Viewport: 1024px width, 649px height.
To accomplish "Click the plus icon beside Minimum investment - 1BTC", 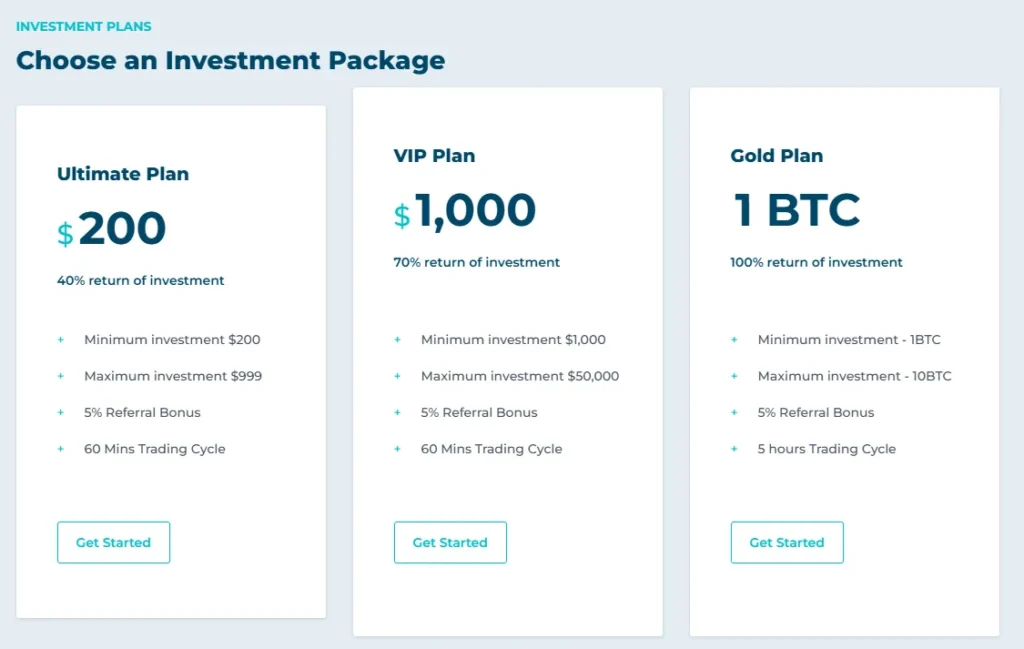I will [736, 340].
